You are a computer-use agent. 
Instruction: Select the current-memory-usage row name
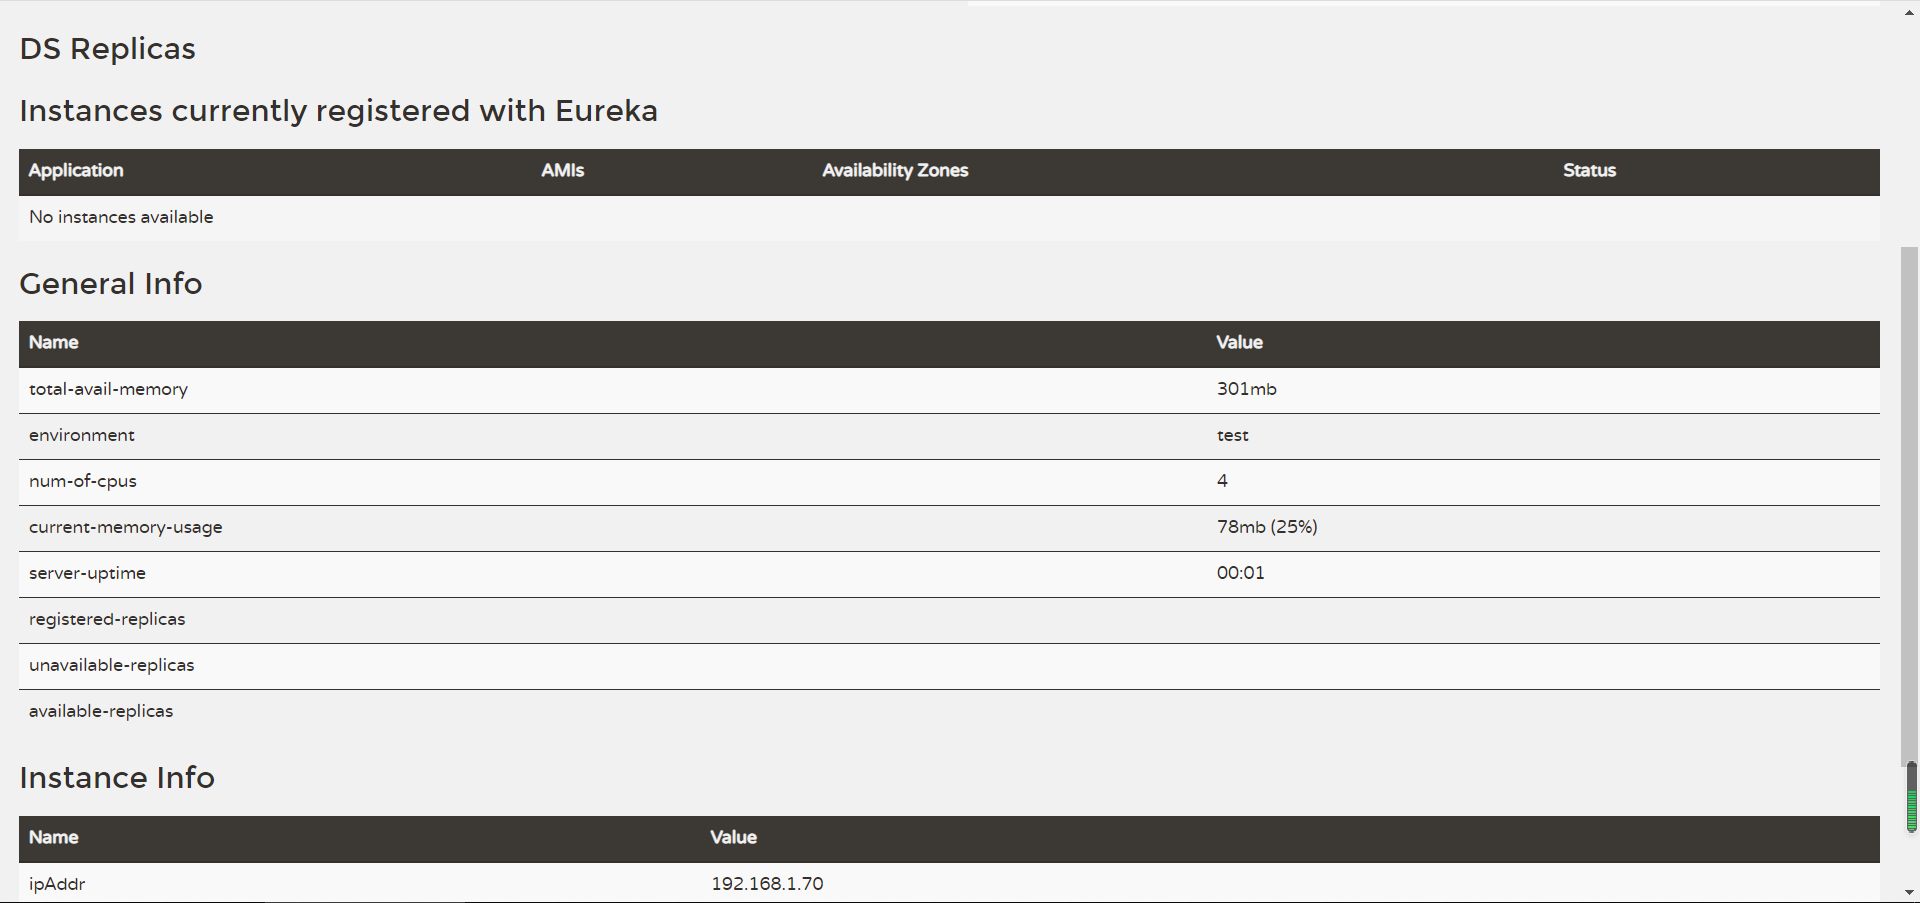click(x=125, y=528)
